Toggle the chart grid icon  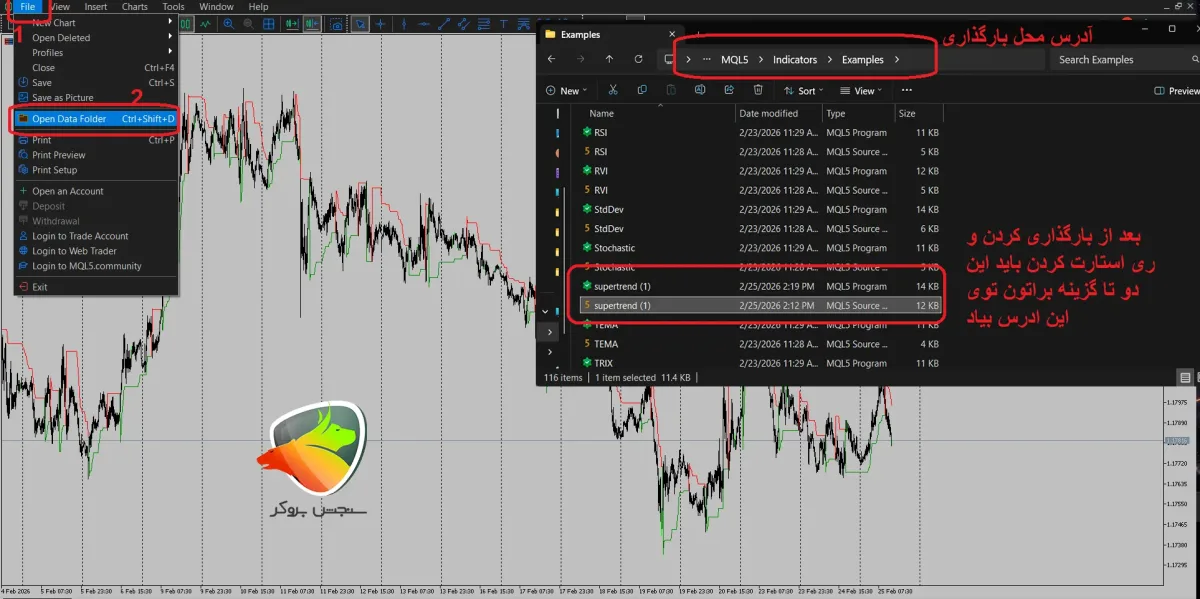tap(268, 23)
